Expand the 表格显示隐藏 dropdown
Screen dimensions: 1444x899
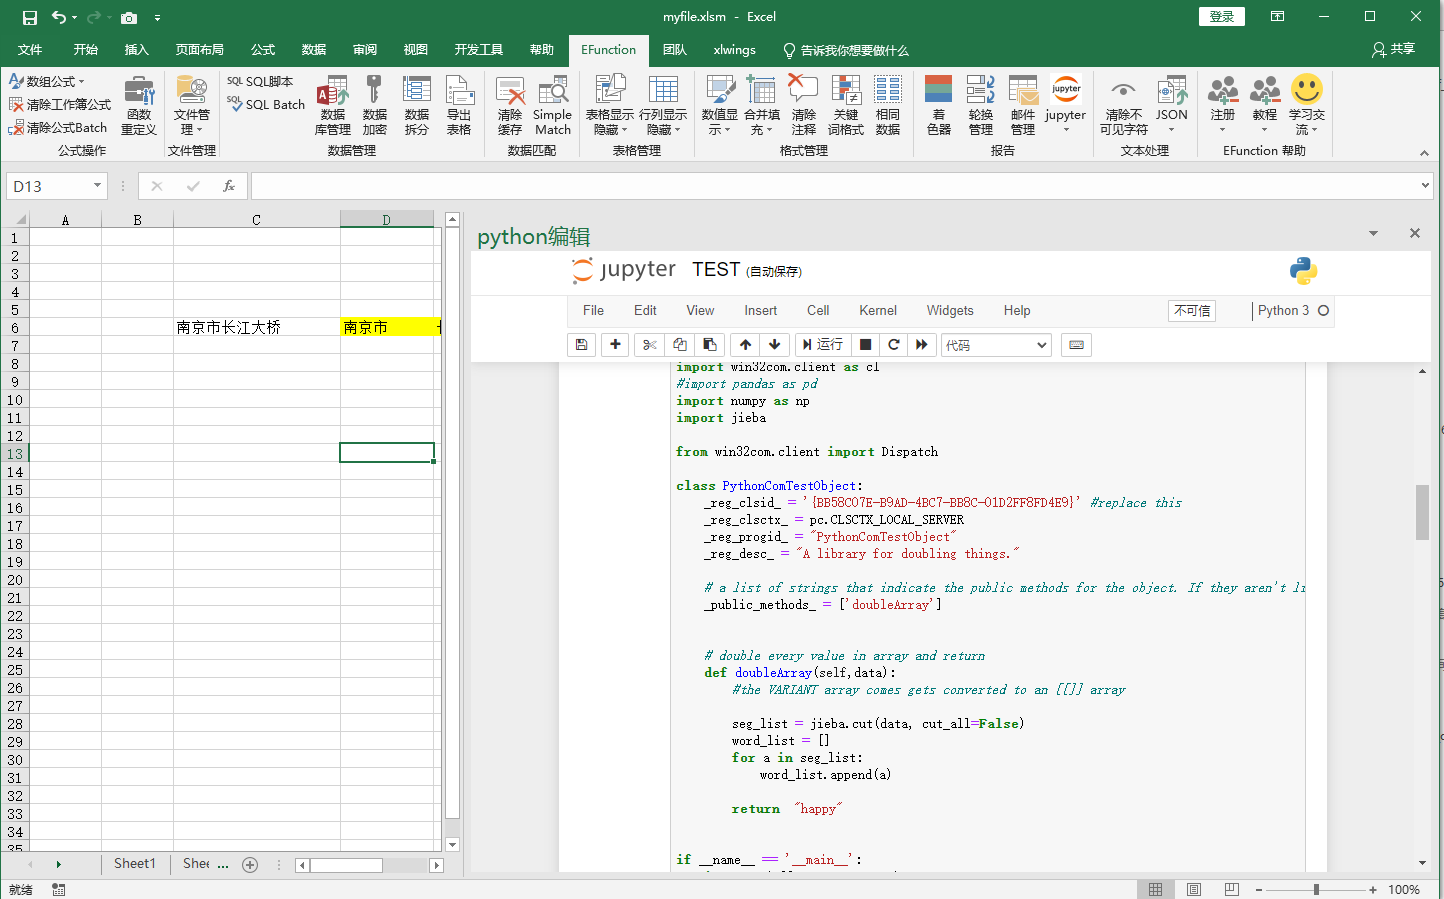coord(610,106)
